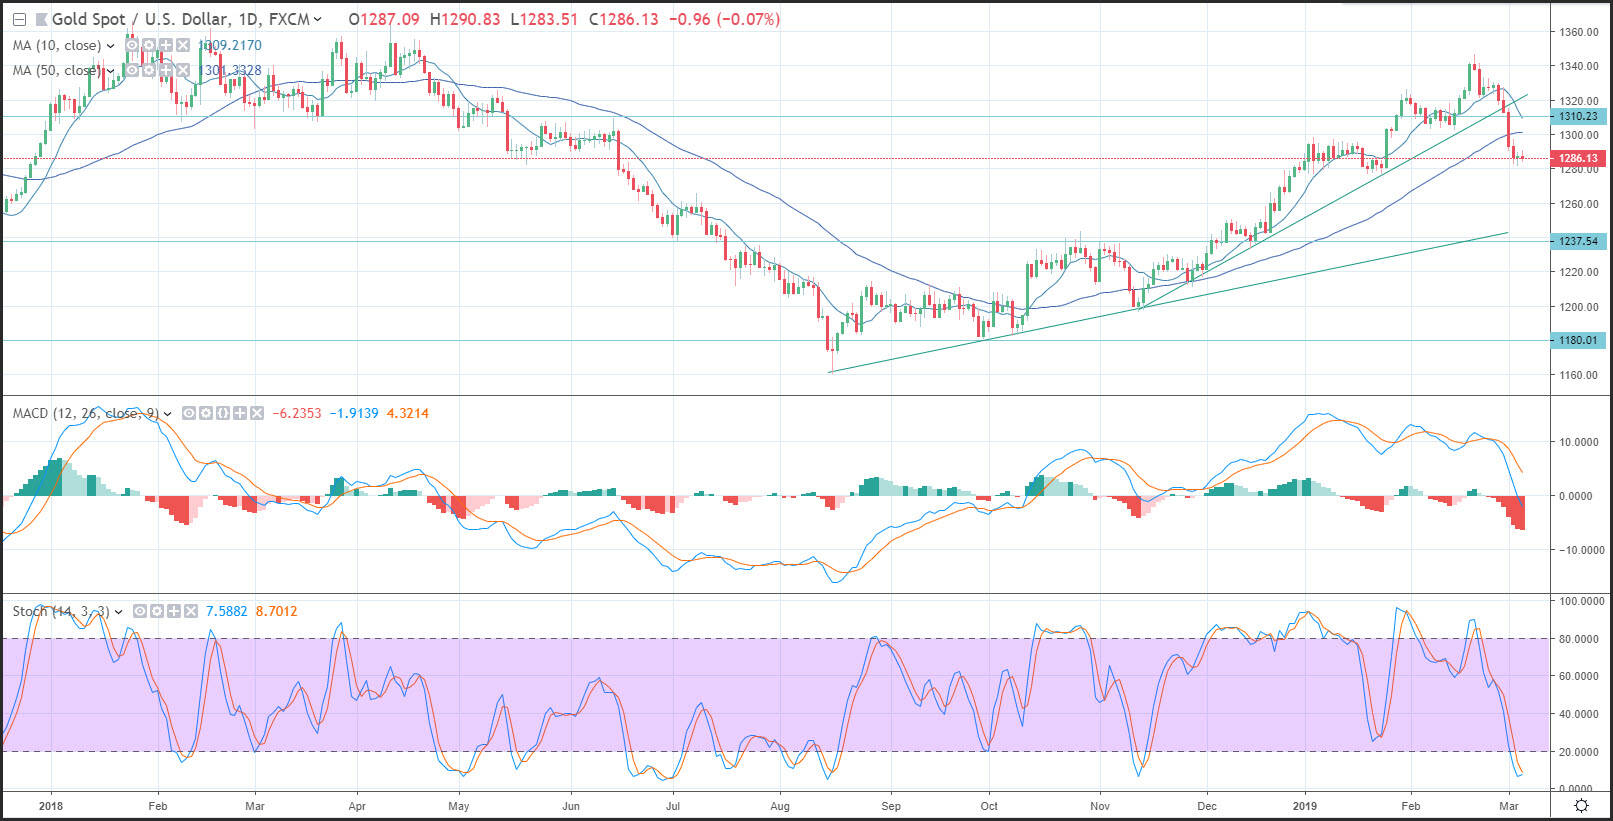
Task: Select the 1310.23 horizontal line price label
Action: pos(1578,116)
